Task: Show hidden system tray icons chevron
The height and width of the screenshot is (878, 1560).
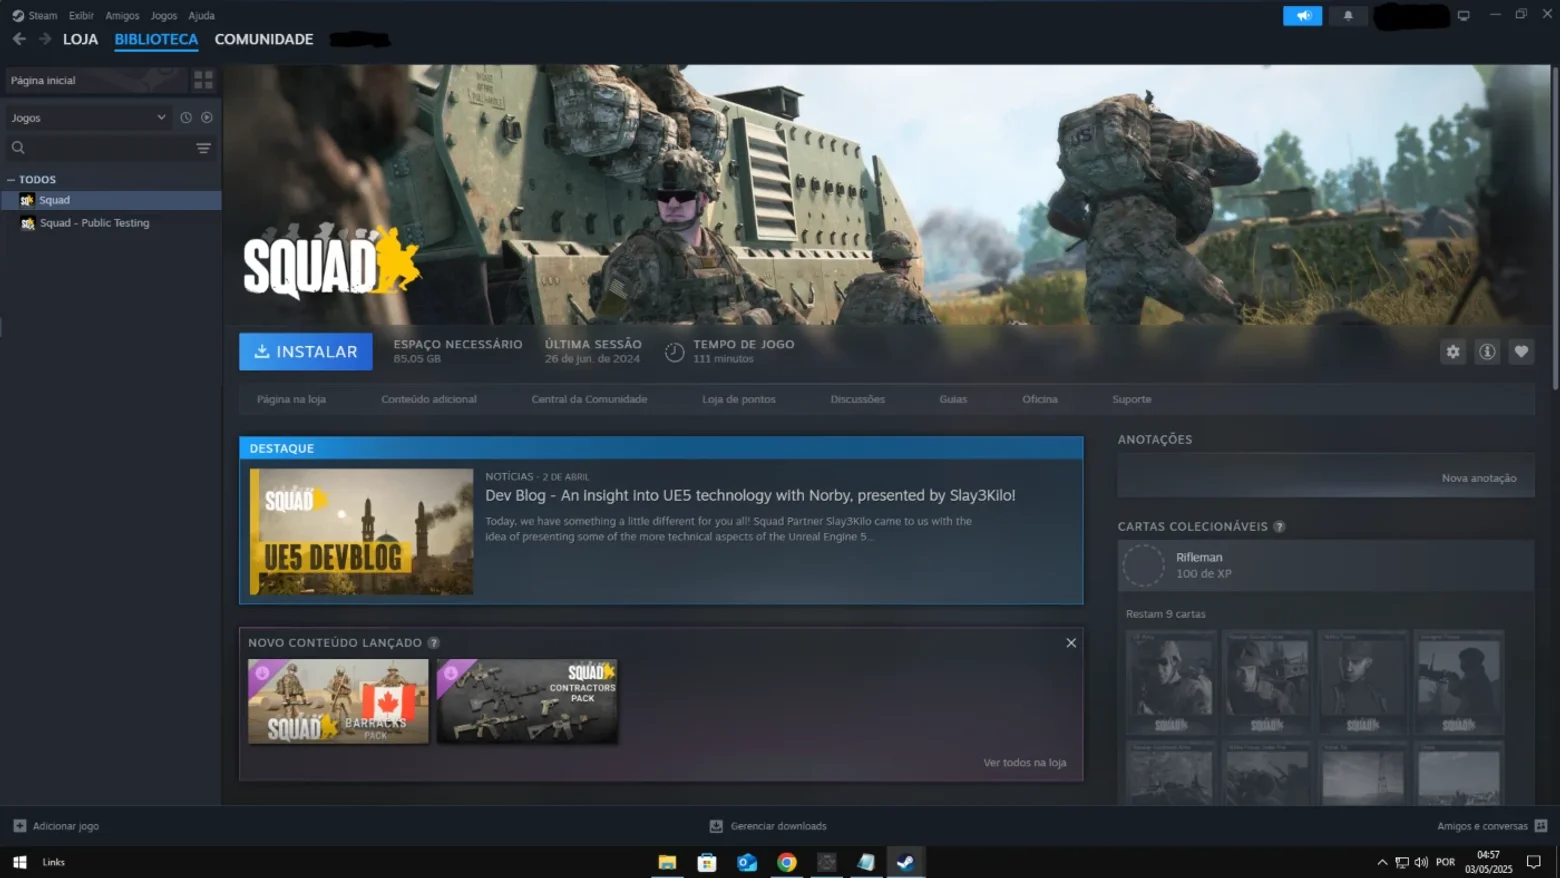Action: (x=1382, y=862)
